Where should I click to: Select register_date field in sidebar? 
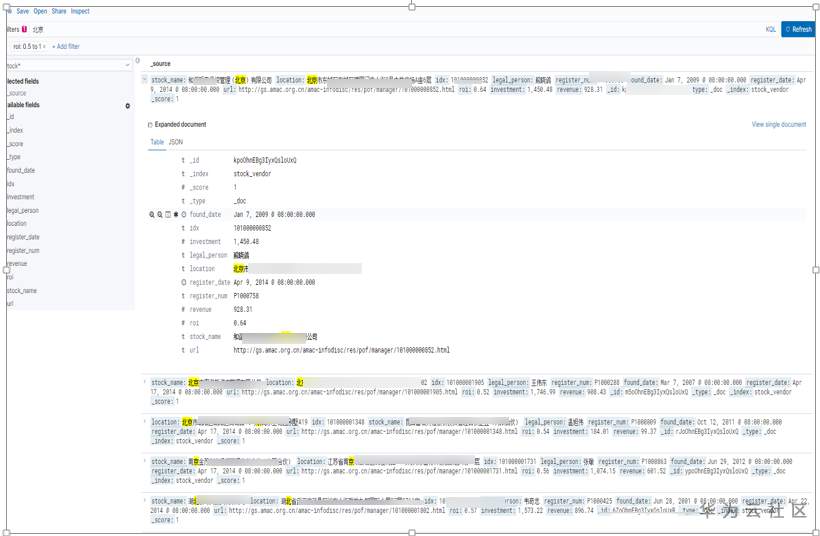(x=23, y=237)
